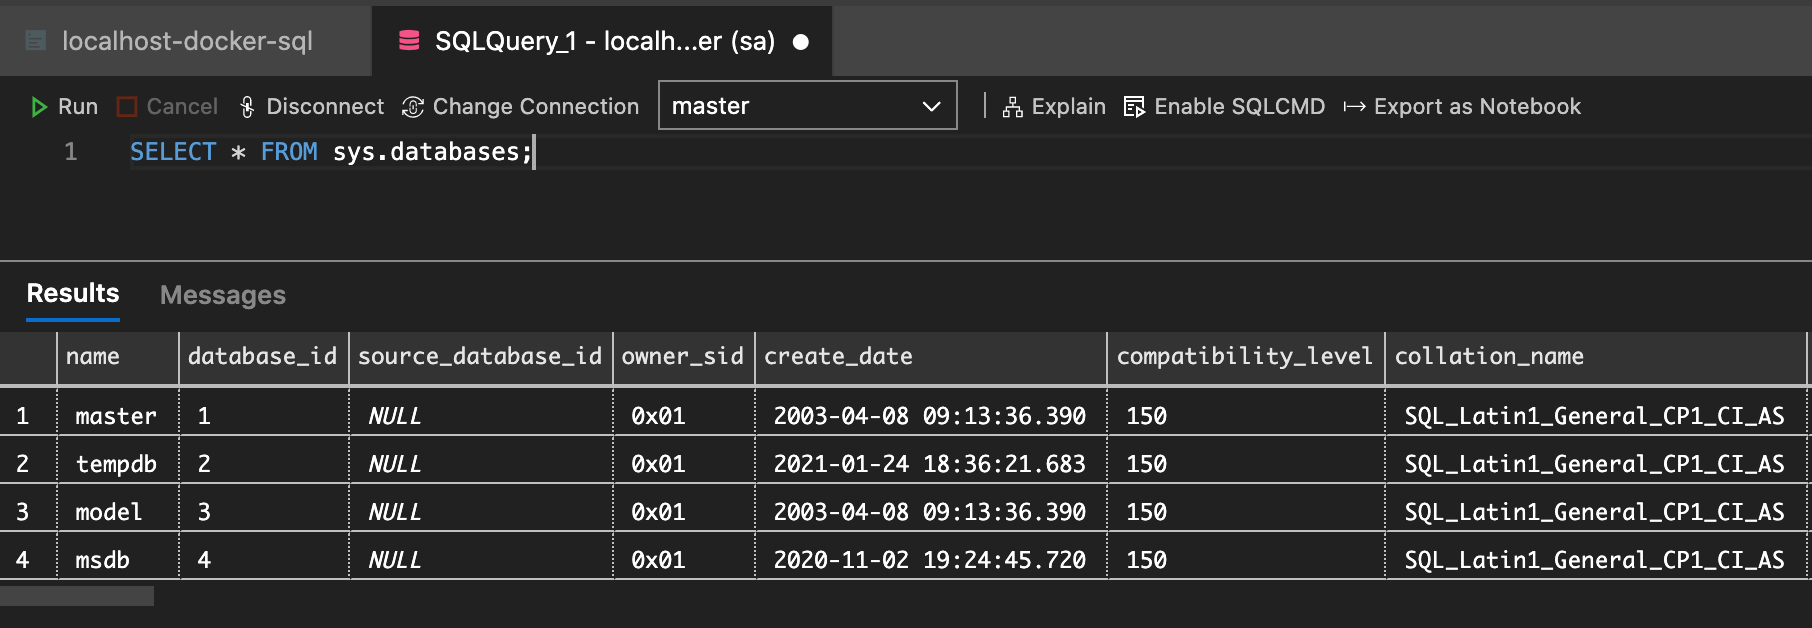Select row number 2 header for tempdb
This screenshot has width=1812, height=628.
[23, 464]
